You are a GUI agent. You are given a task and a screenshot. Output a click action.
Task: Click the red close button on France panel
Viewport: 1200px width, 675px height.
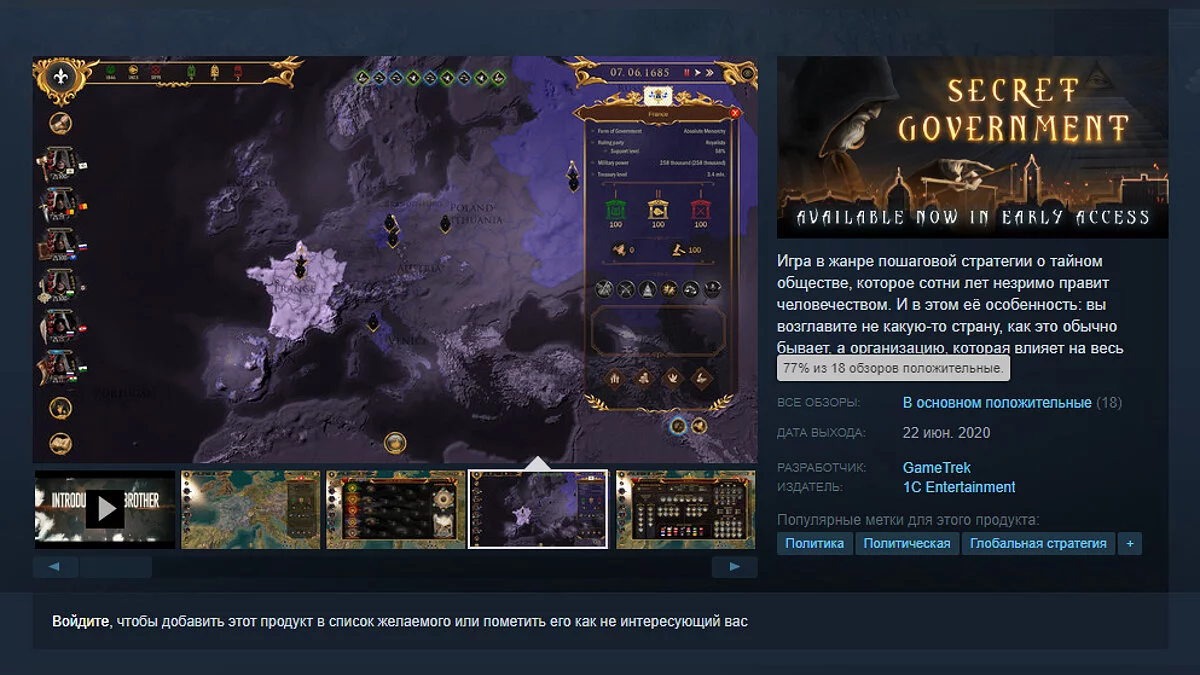pyautogui.click(x=736, y=113)
